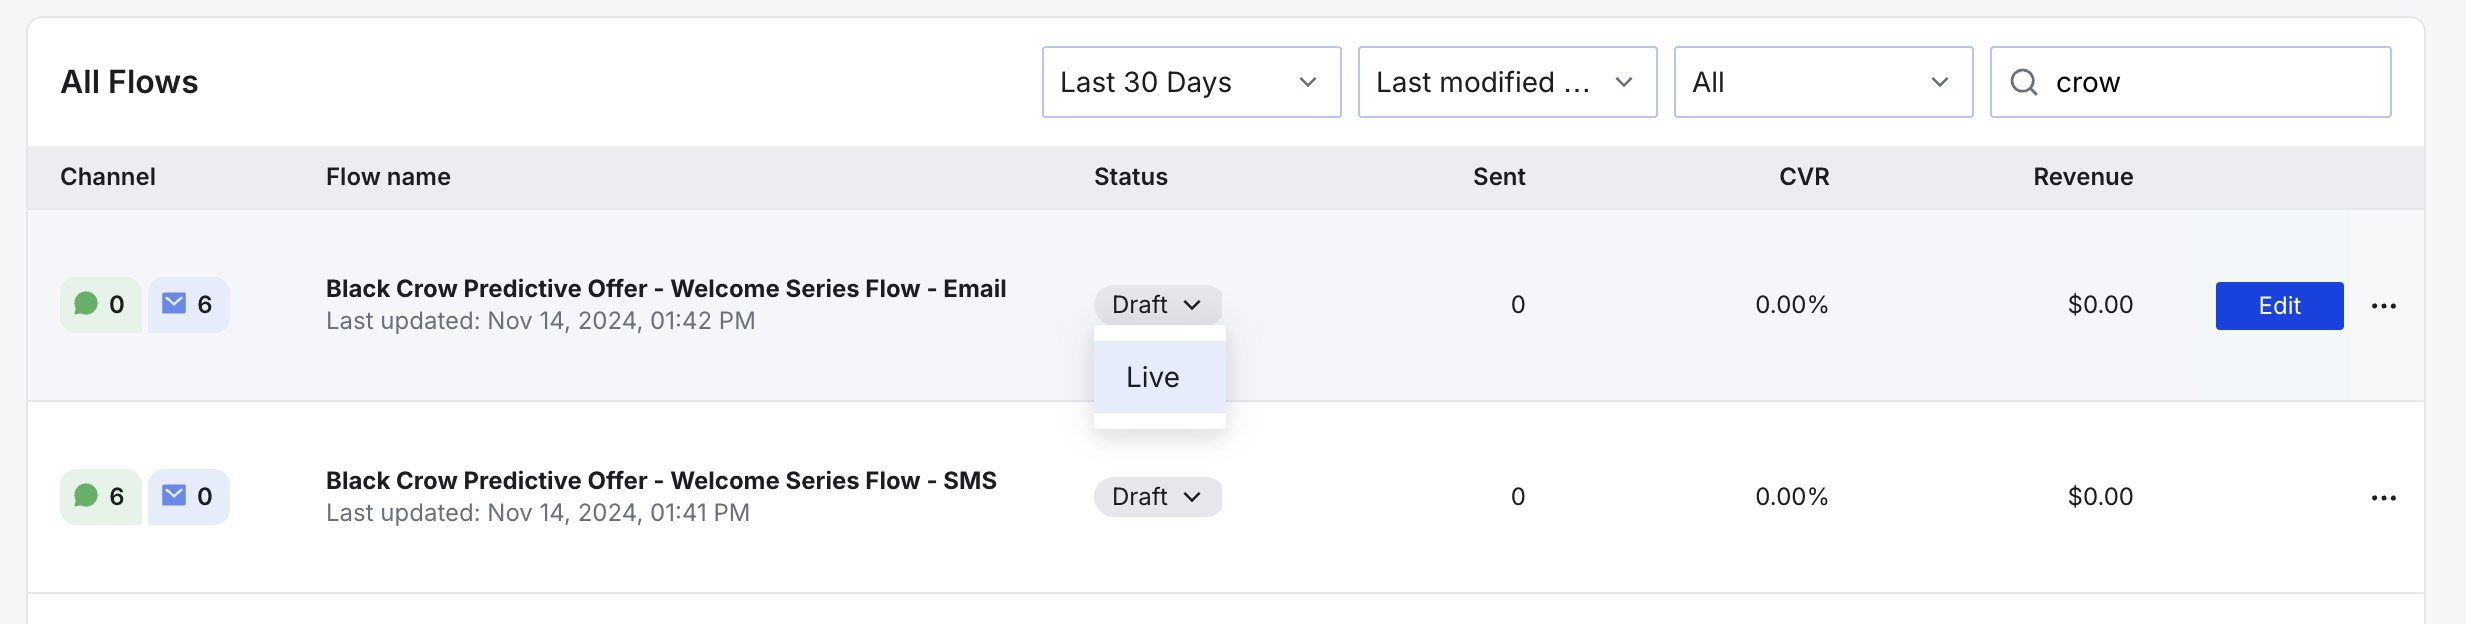Viewport: 2466px width, 624px height.
Task: Open the Last modified sort dropdown
Action: pyautogui.click(x=1506, y=82)
